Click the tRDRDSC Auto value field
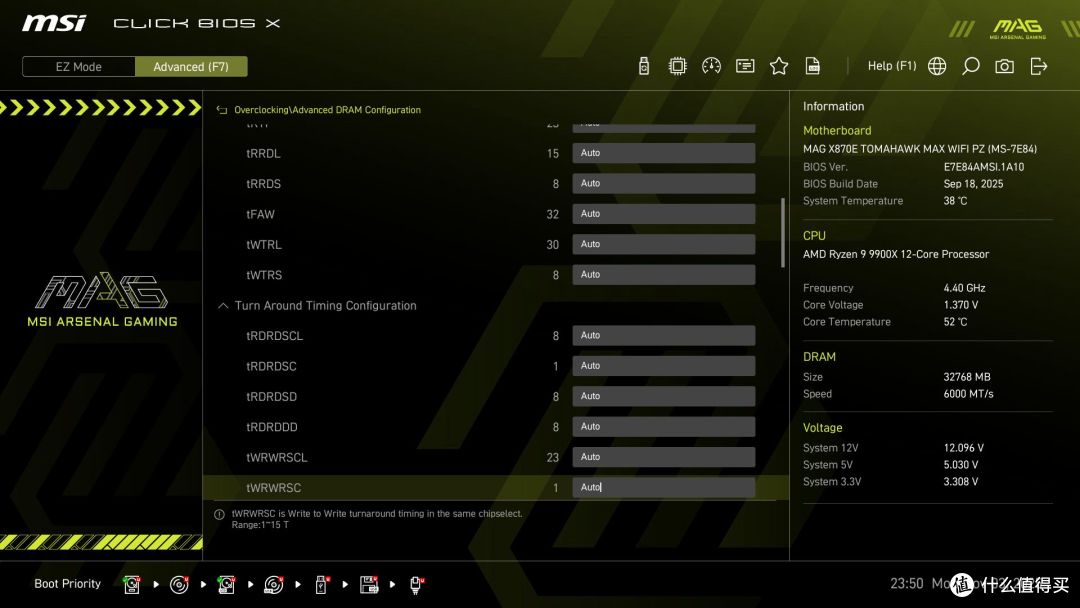 [x=664, y=366]
